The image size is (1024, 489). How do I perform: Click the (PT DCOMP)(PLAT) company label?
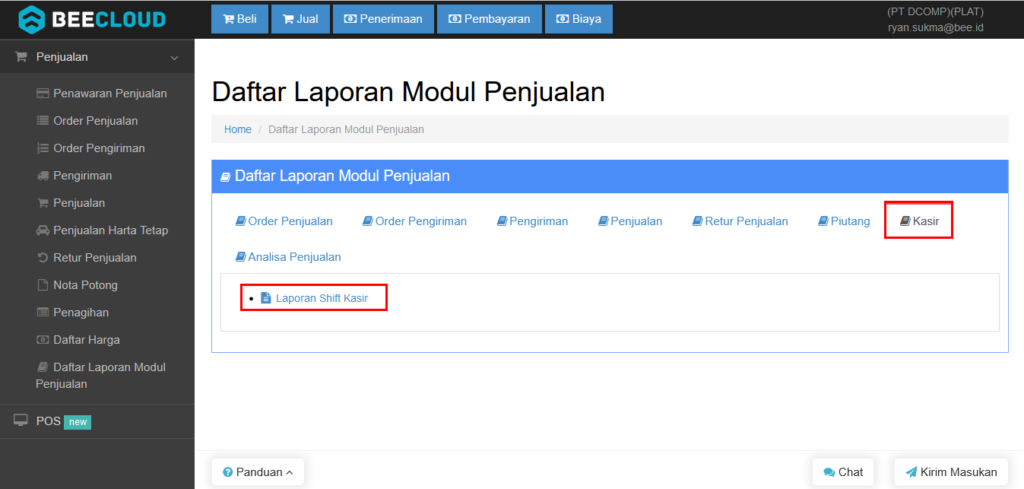(x=935, y=12)
